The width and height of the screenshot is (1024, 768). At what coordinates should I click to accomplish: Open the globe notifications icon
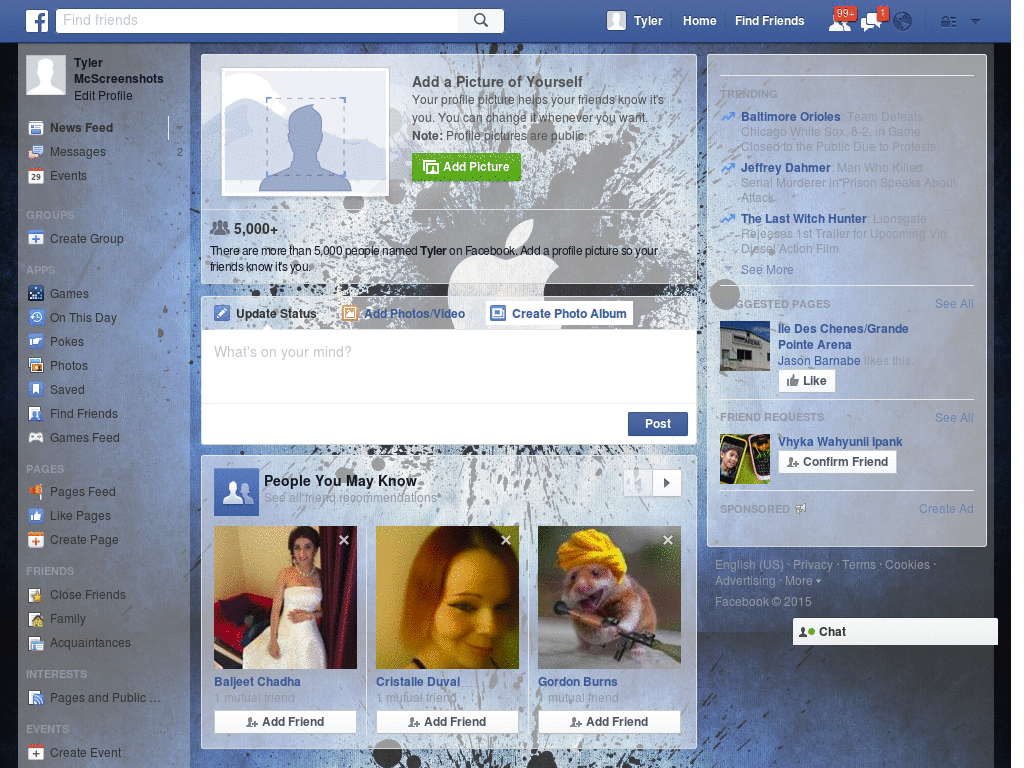click(x=903, y=22)
